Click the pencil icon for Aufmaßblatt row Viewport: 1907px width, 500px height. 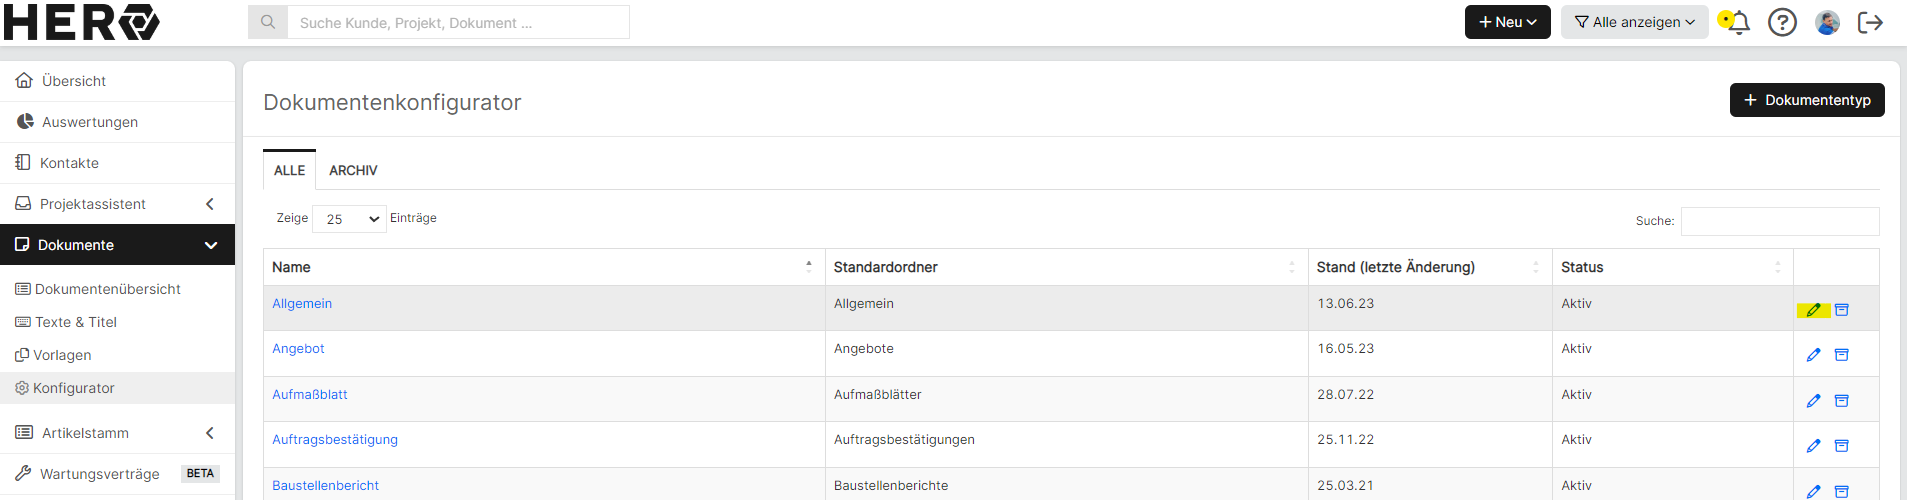pos(1813,401)
